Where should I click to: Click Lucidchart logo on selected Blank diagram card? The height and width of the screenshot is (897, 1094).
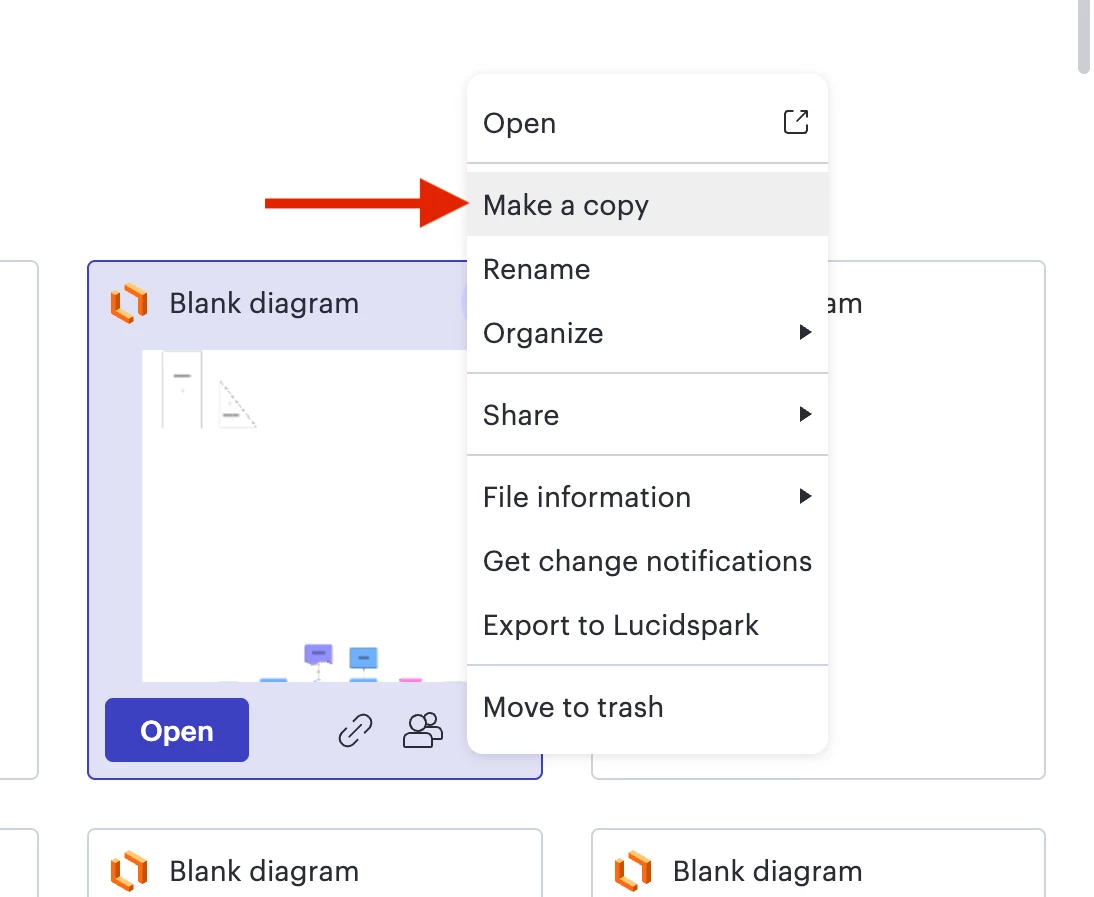129,303
